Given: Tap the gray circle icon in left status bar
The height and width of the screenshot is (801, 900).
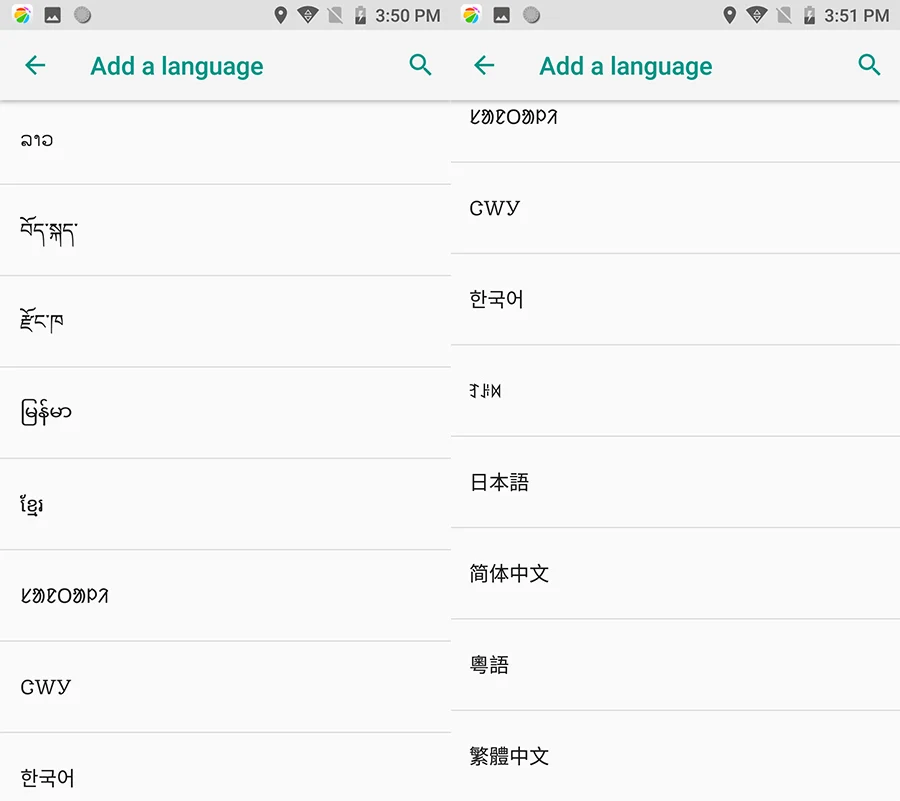Looking at the screenshot, I should click(x=83, y=15).
